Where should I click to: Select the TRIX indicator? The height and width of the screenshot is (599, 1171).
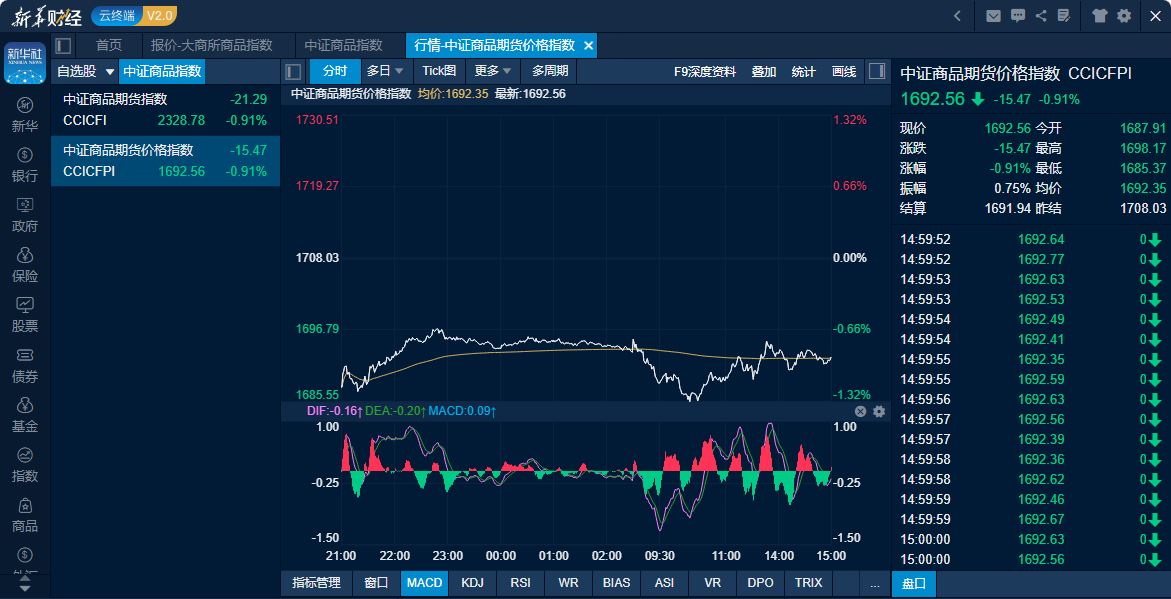(808, 583)
